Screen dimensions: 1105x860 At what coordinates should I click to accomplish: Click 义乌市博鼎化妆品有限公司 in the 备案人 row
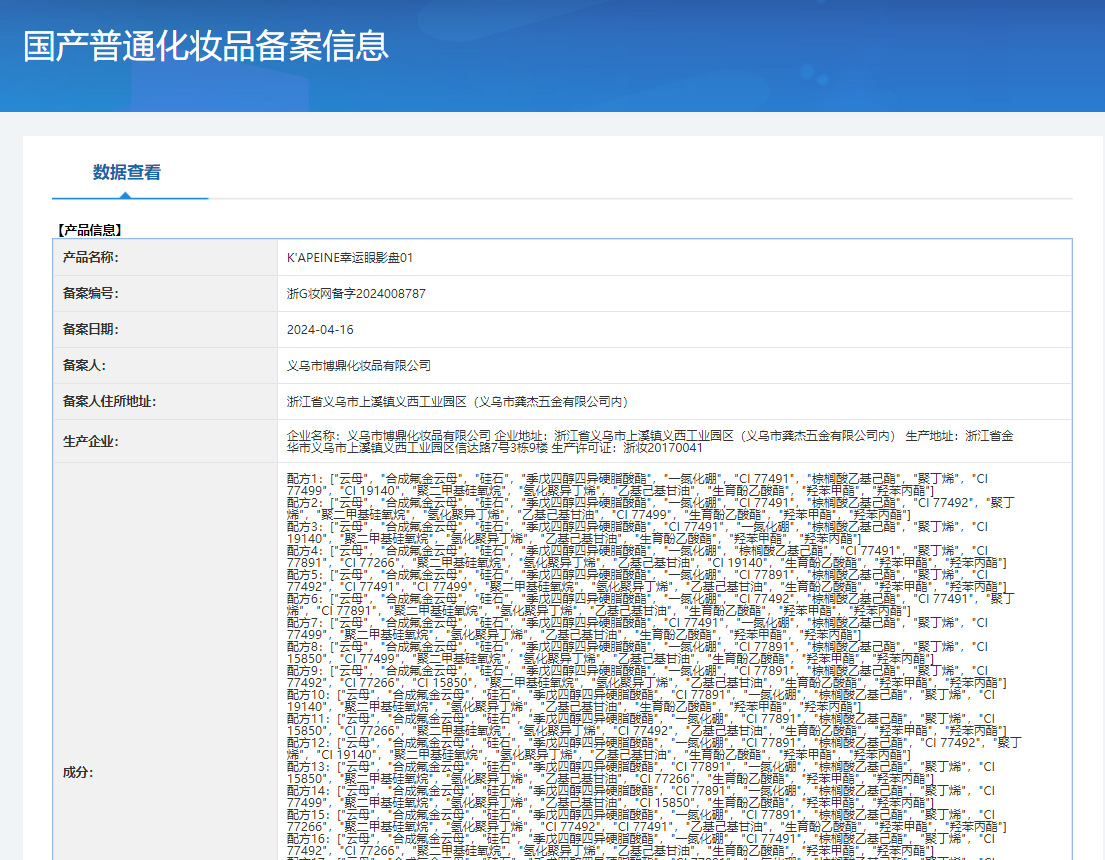359,365
